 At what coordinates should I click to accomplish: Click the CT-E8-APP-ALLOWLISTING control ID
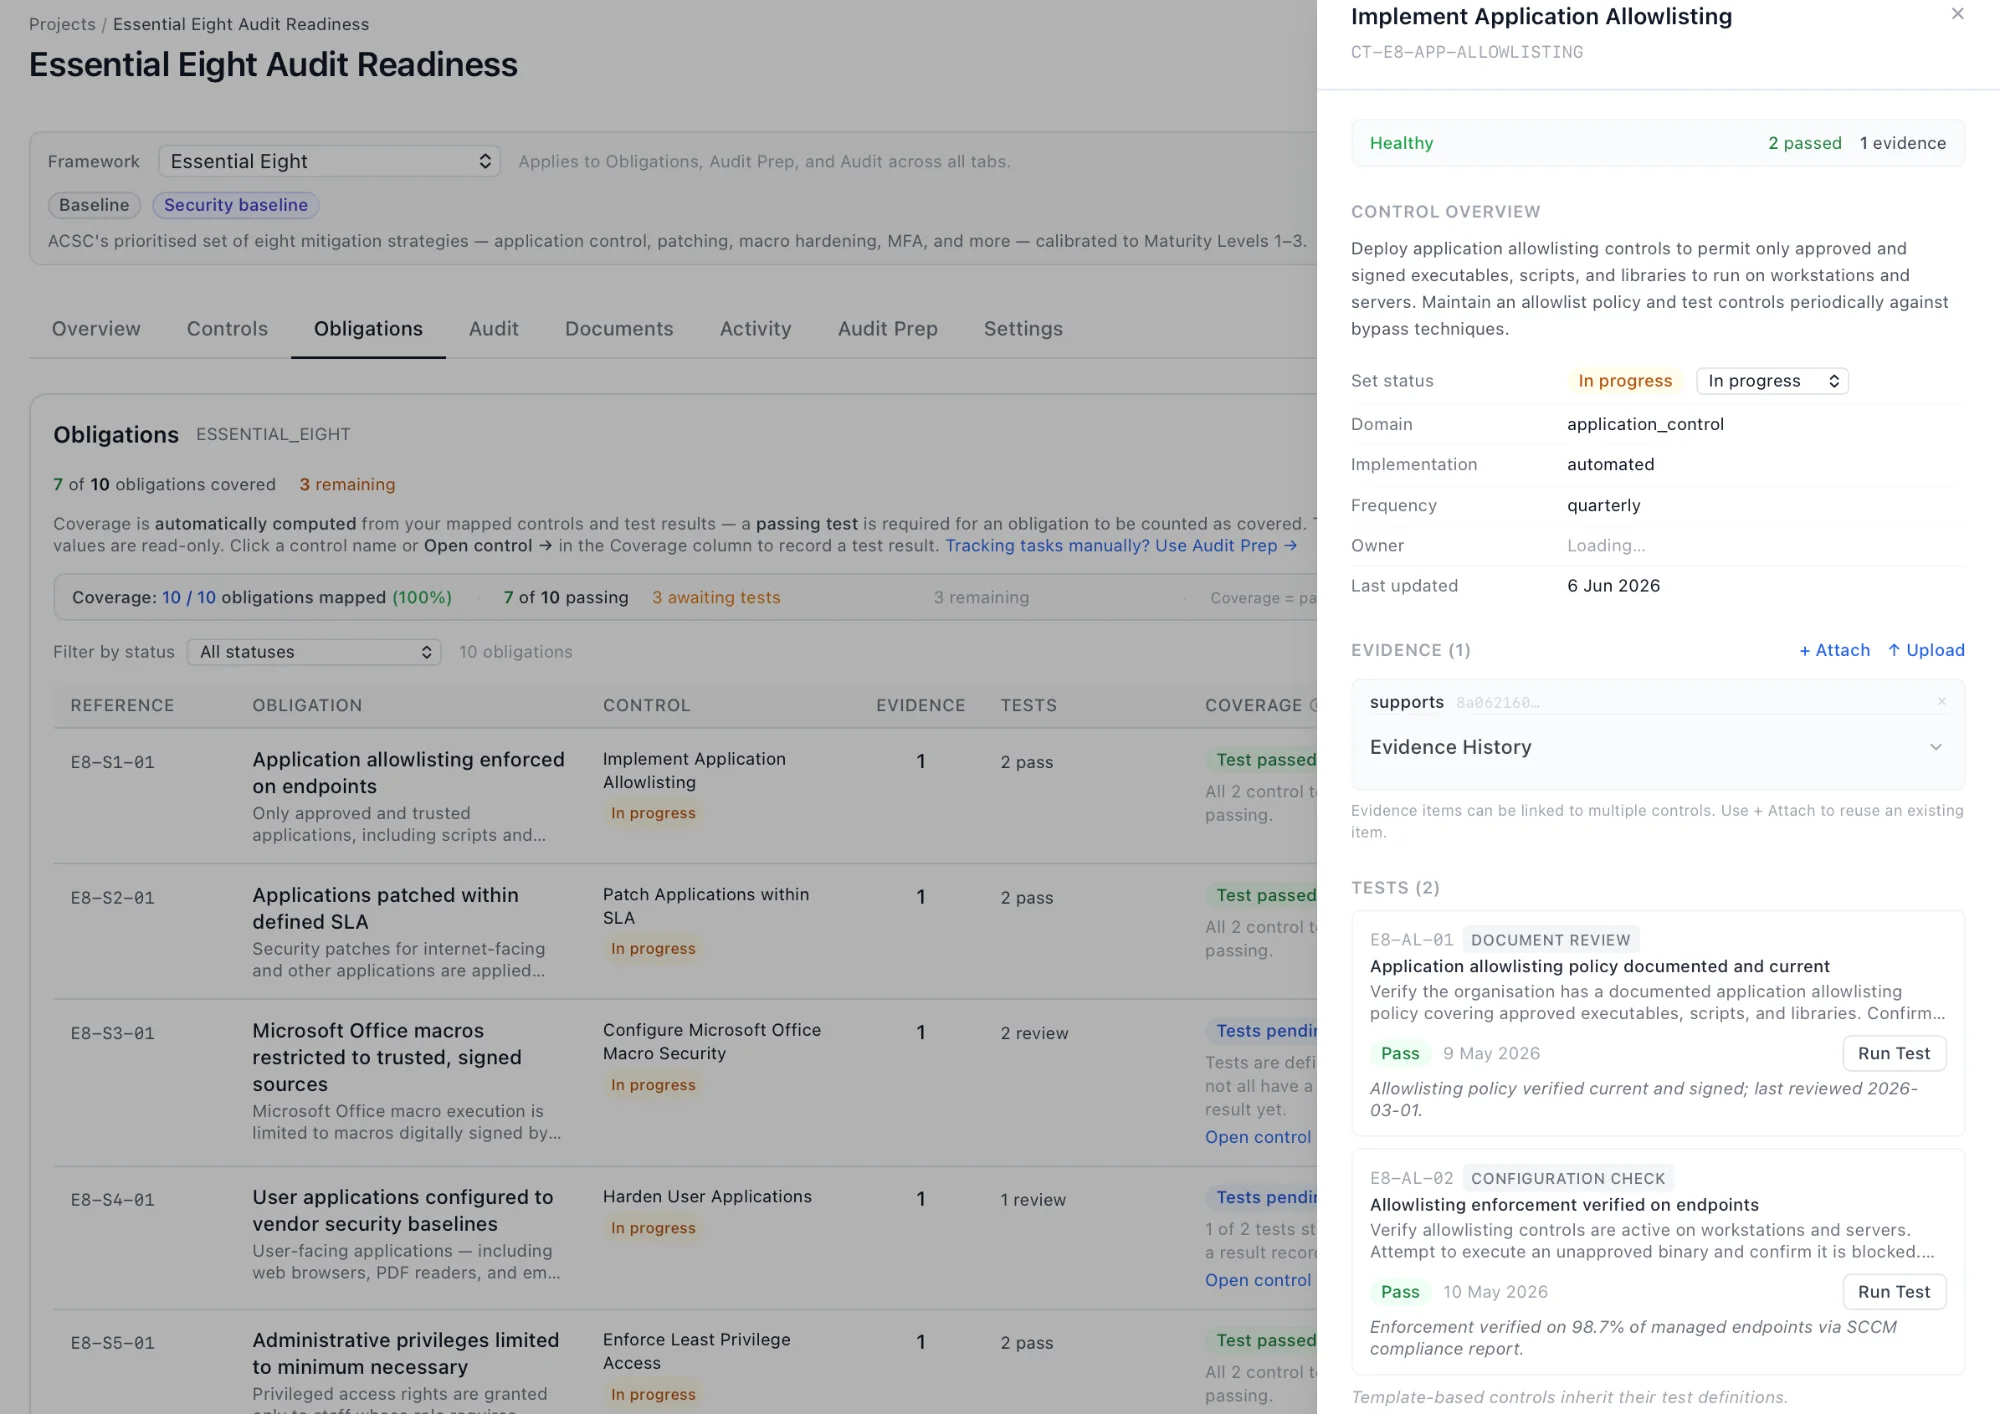[1467, 52]
